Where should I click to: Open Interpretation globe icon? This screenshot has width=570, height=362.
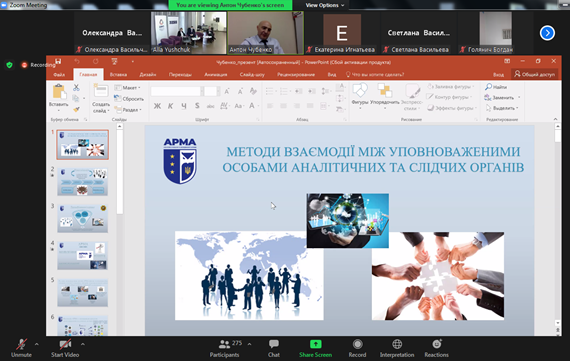click(x=397, y=344)
